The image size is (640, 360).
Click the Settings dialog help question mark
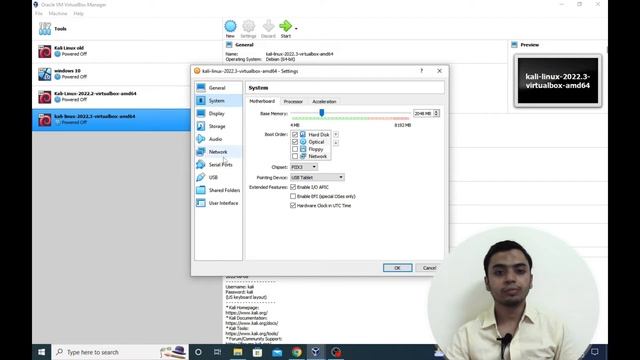[x=422, y=71]
